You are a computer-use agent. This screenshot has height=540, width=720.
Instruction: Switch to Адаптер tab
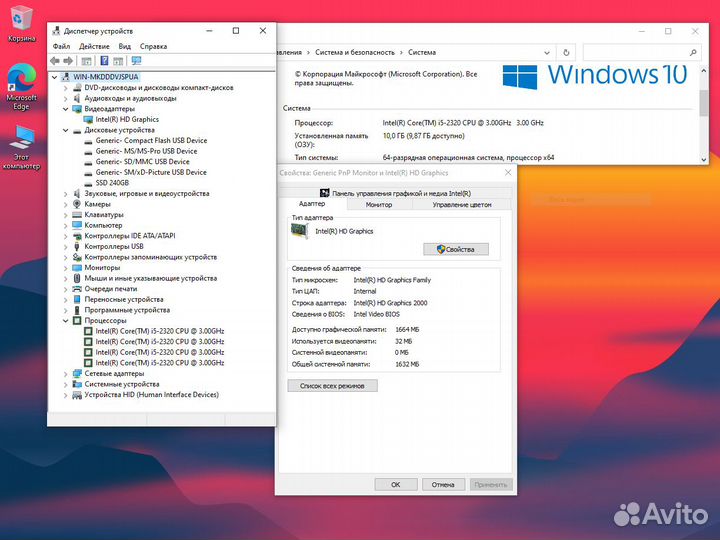[x=312, y=204]
